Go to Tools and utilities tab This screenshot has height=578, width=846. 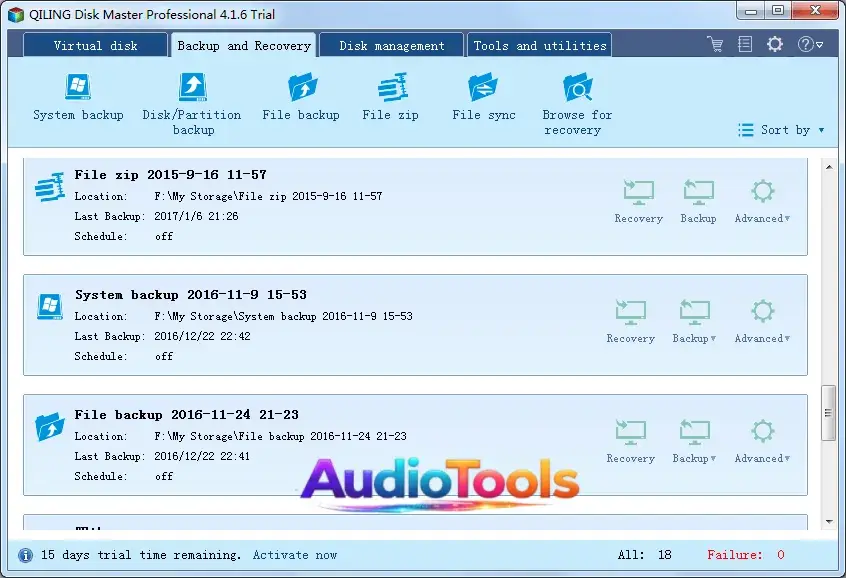(540, 45)
